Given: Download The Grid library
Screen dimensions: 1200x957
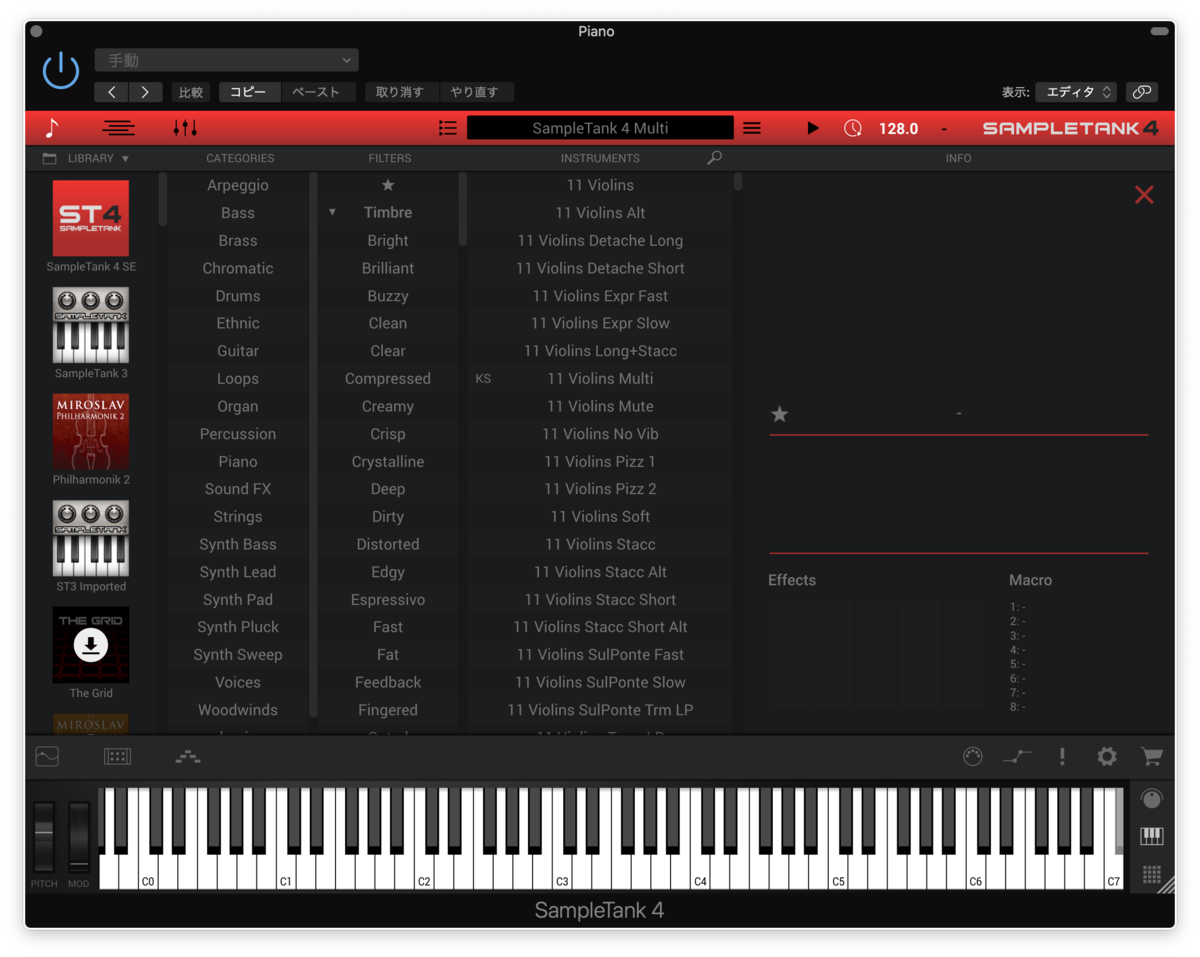Looking at the screenshot, I should click(91, 645).
